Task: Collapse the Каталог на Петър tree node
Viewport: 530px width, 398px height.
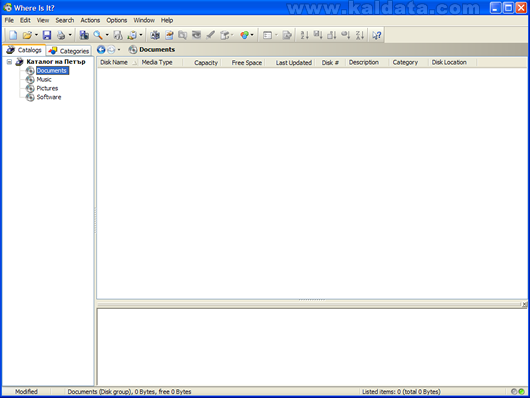Action: point(9,62)
